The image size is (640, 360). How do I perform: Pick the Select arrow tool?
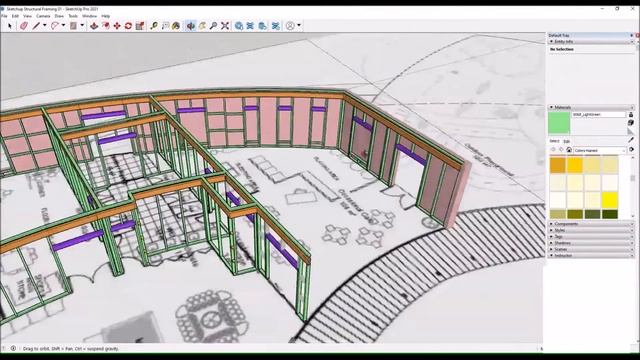[10, 26]
